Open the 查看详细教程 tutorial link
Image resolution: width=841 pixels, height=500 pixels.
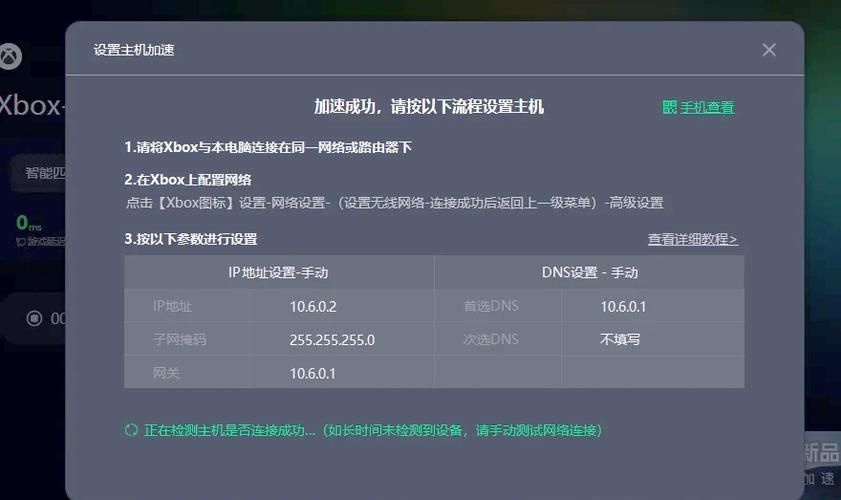(692, 239)
